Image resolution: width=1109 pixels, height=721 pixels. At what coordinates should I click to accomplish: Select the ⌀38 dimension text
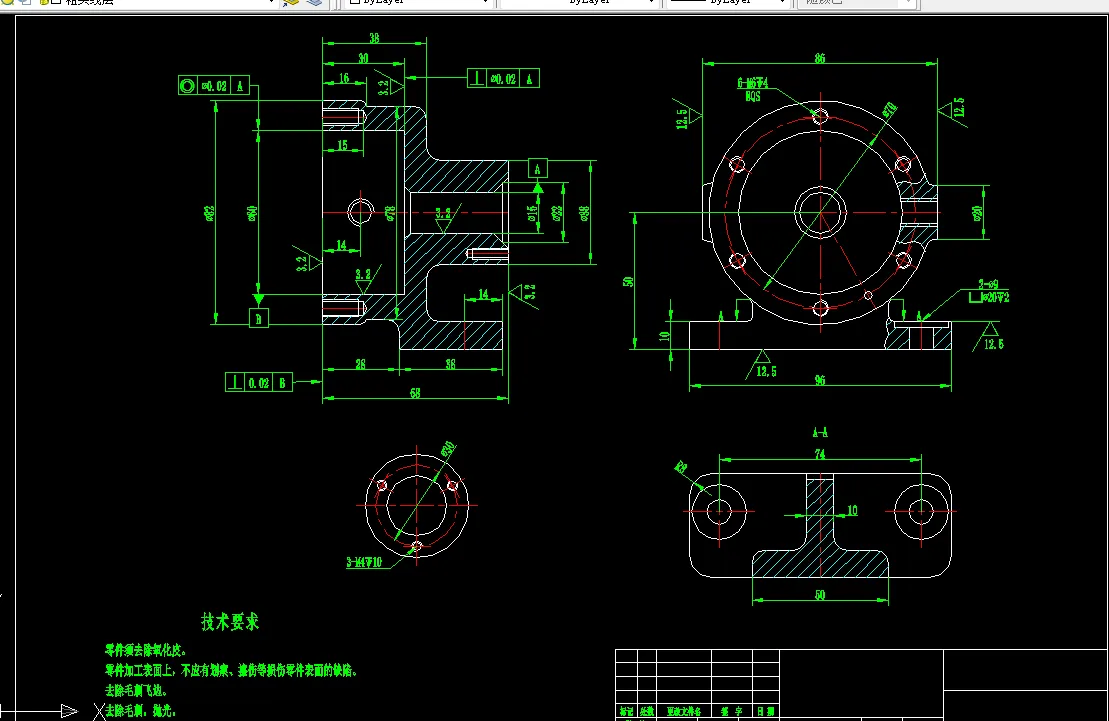coord(585,212)
